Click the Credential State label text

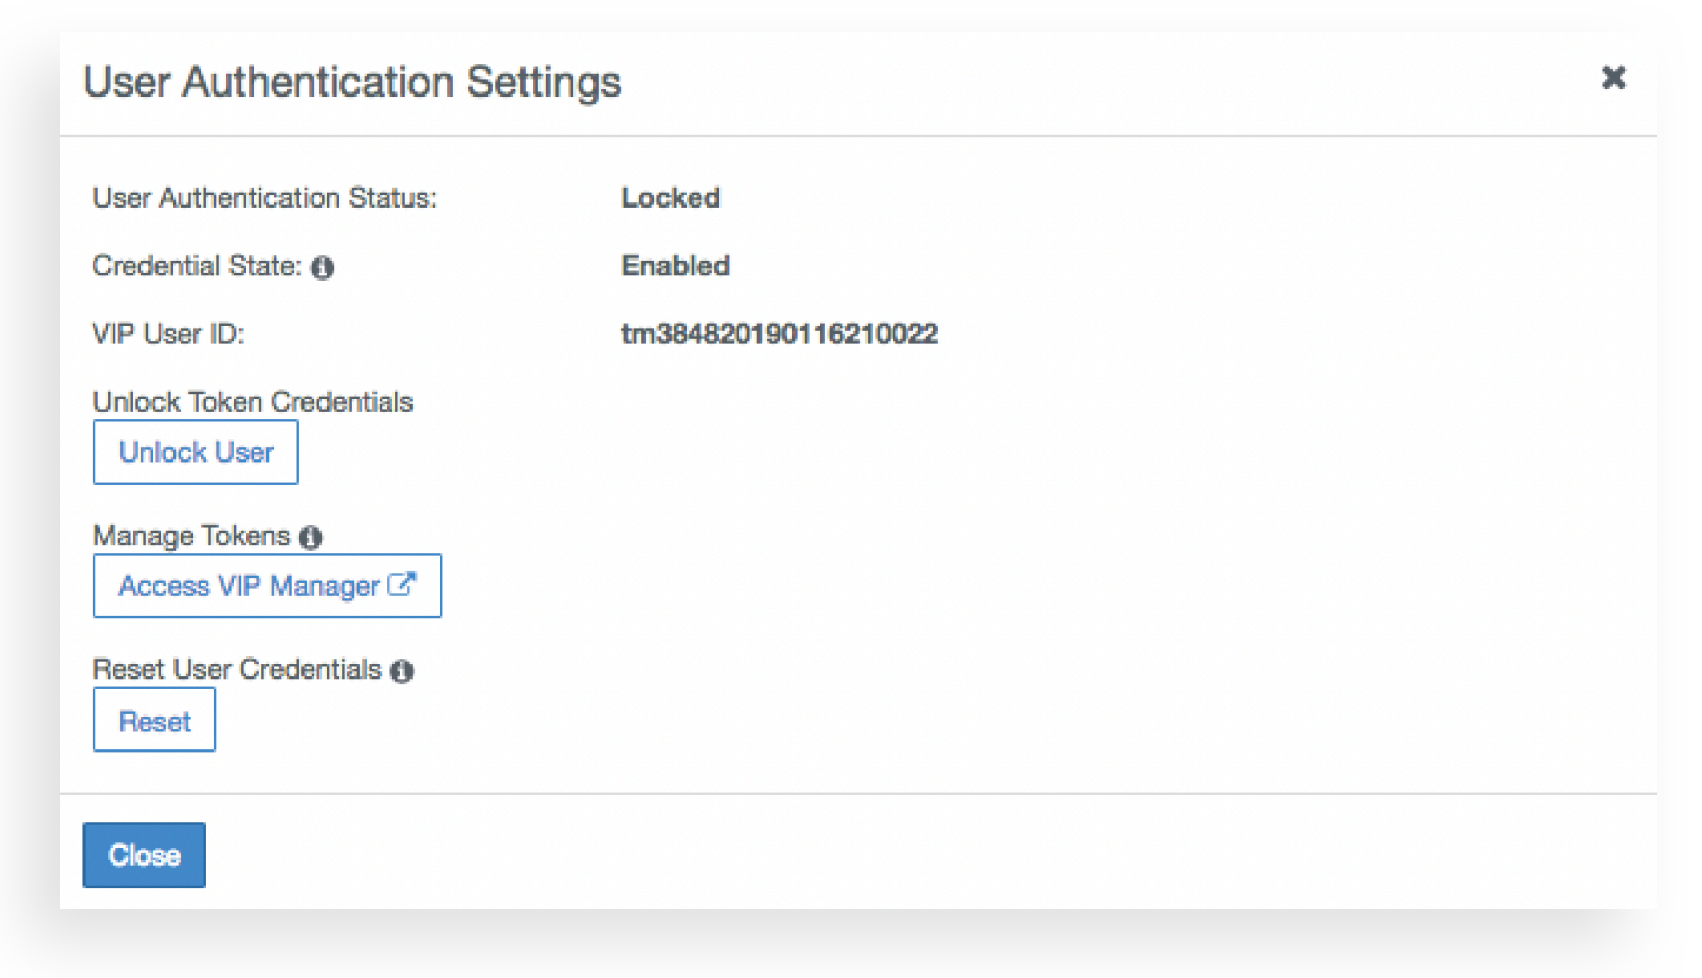coord(196,266)
